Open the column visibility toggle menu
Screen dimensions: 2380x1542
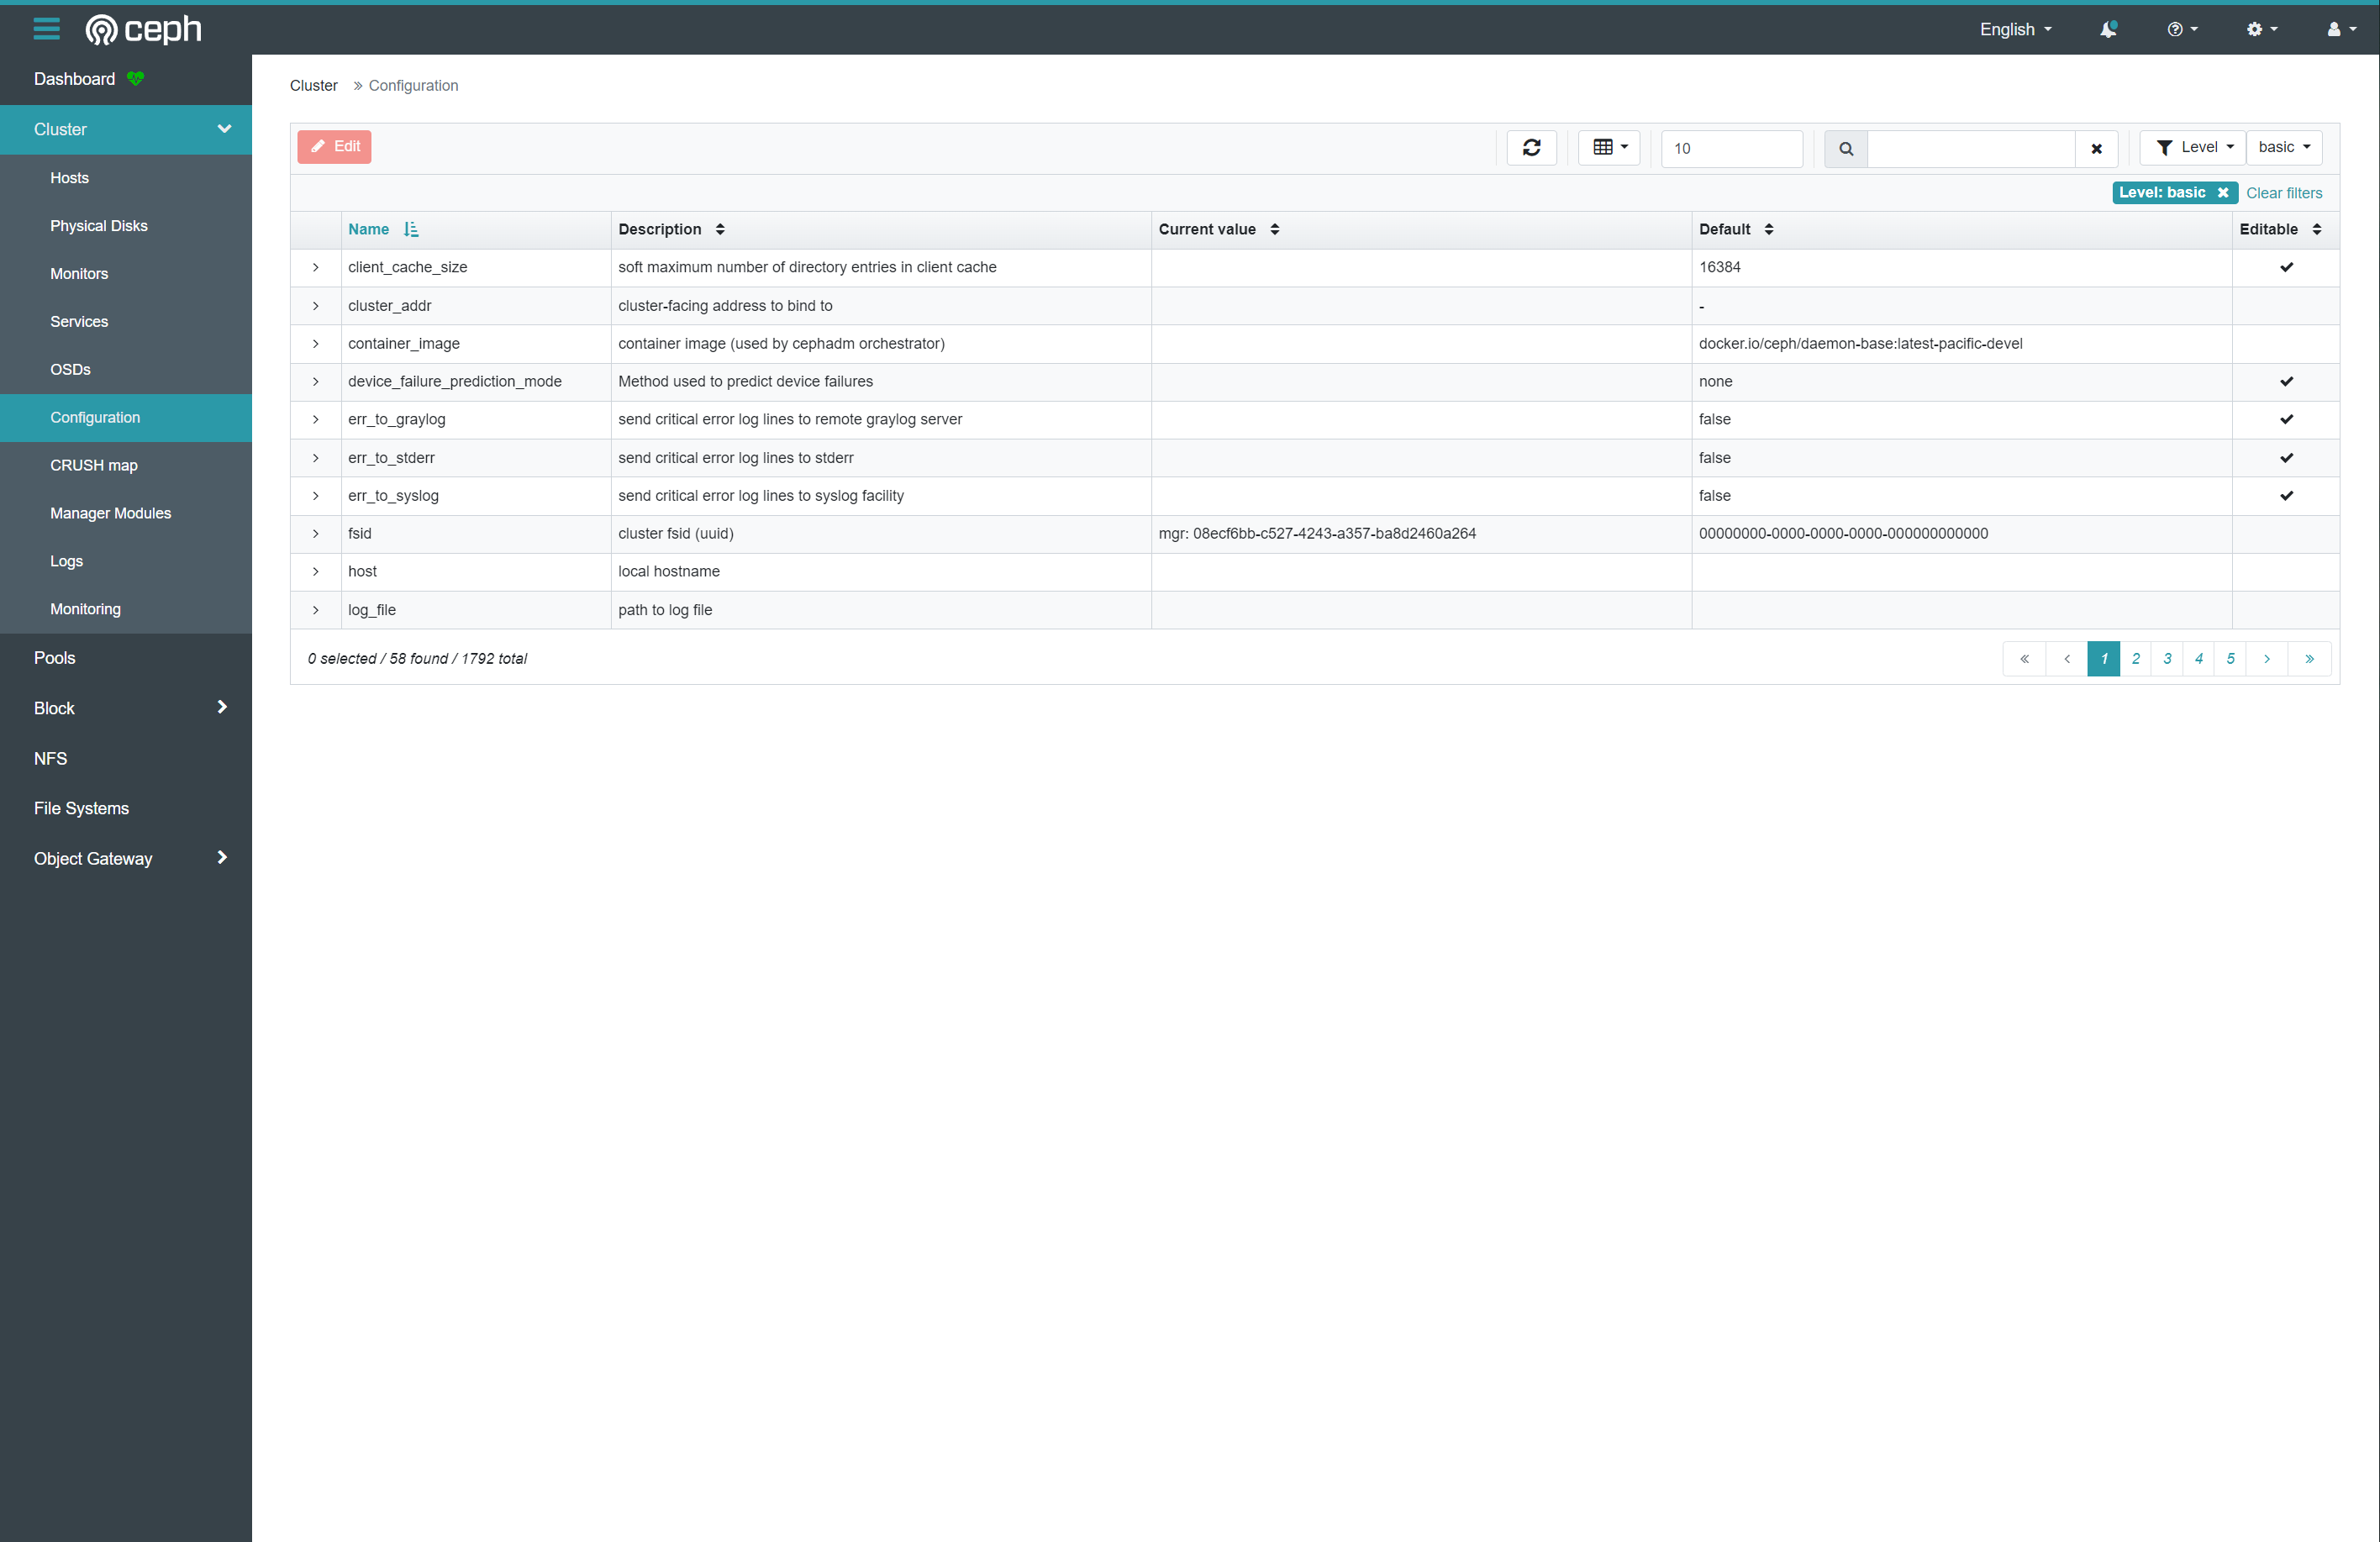1609,148
